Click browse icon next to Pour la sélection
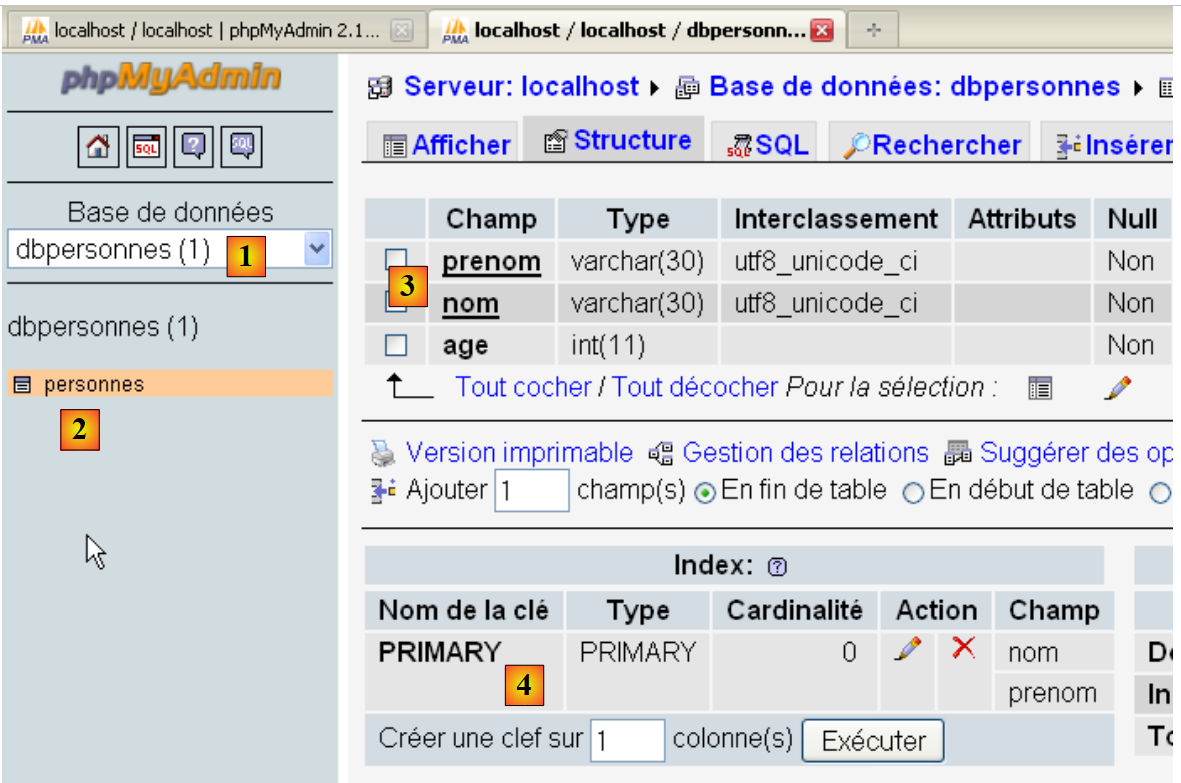The image size is (1181, 783). [x=1040, y=388]
